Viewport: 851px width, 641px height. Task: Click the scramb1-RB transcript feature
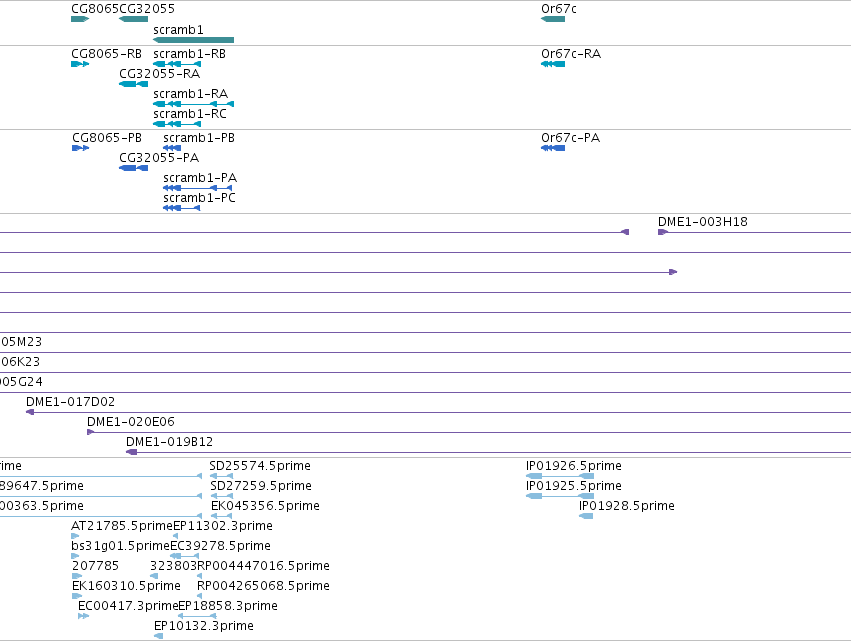point(177,64)
